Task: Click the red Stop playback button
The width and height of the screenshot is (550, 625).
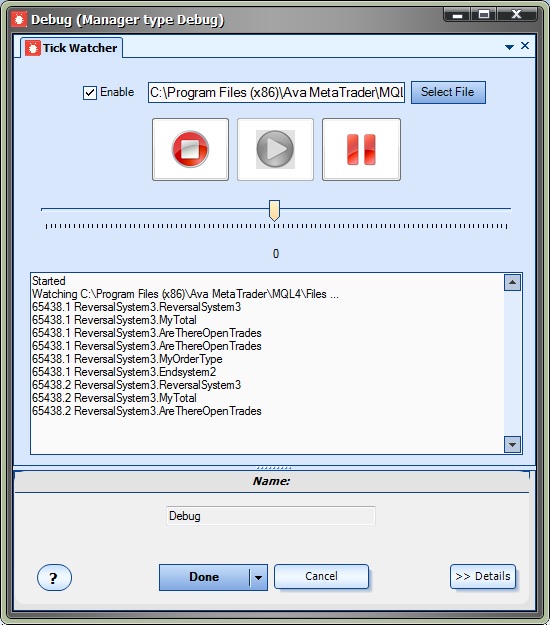Action: [191, 149]
